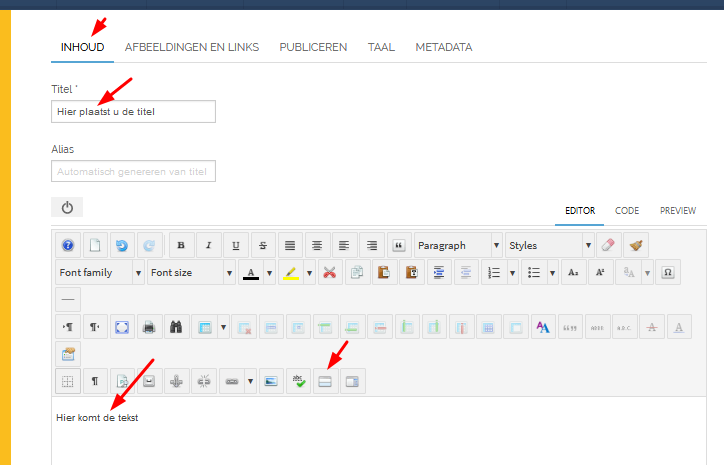Apply underline with the U icon

tap(236, 245)
